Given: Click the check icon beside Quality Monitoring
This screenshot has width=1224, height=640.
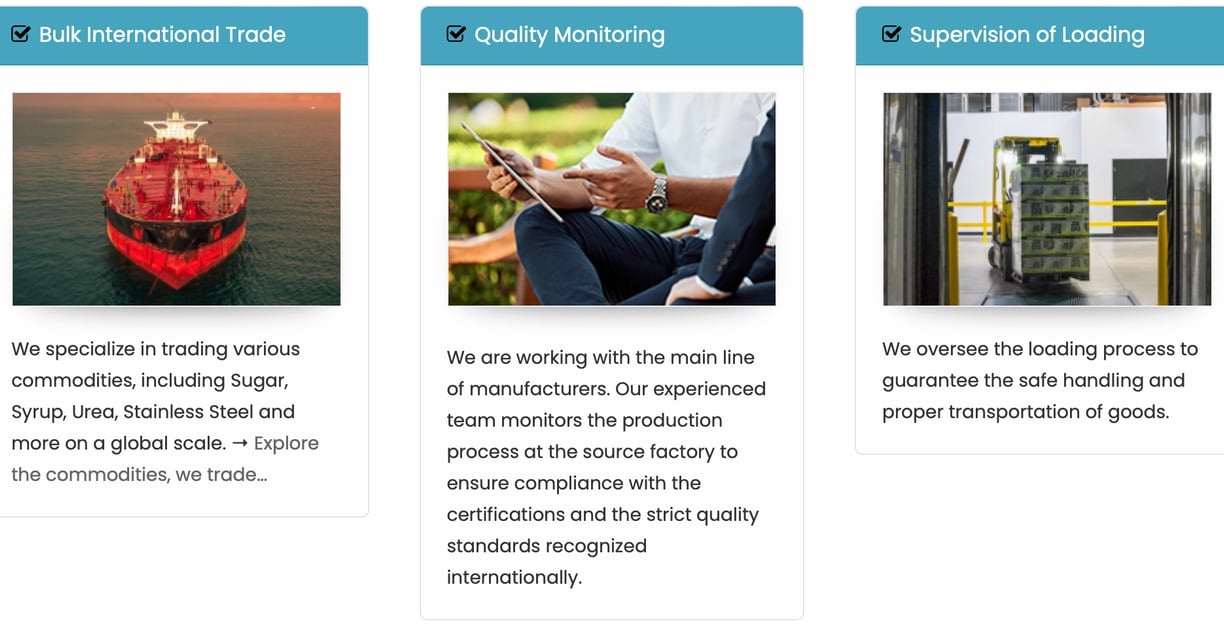Looking at the screenshot, I should (456, 35).
